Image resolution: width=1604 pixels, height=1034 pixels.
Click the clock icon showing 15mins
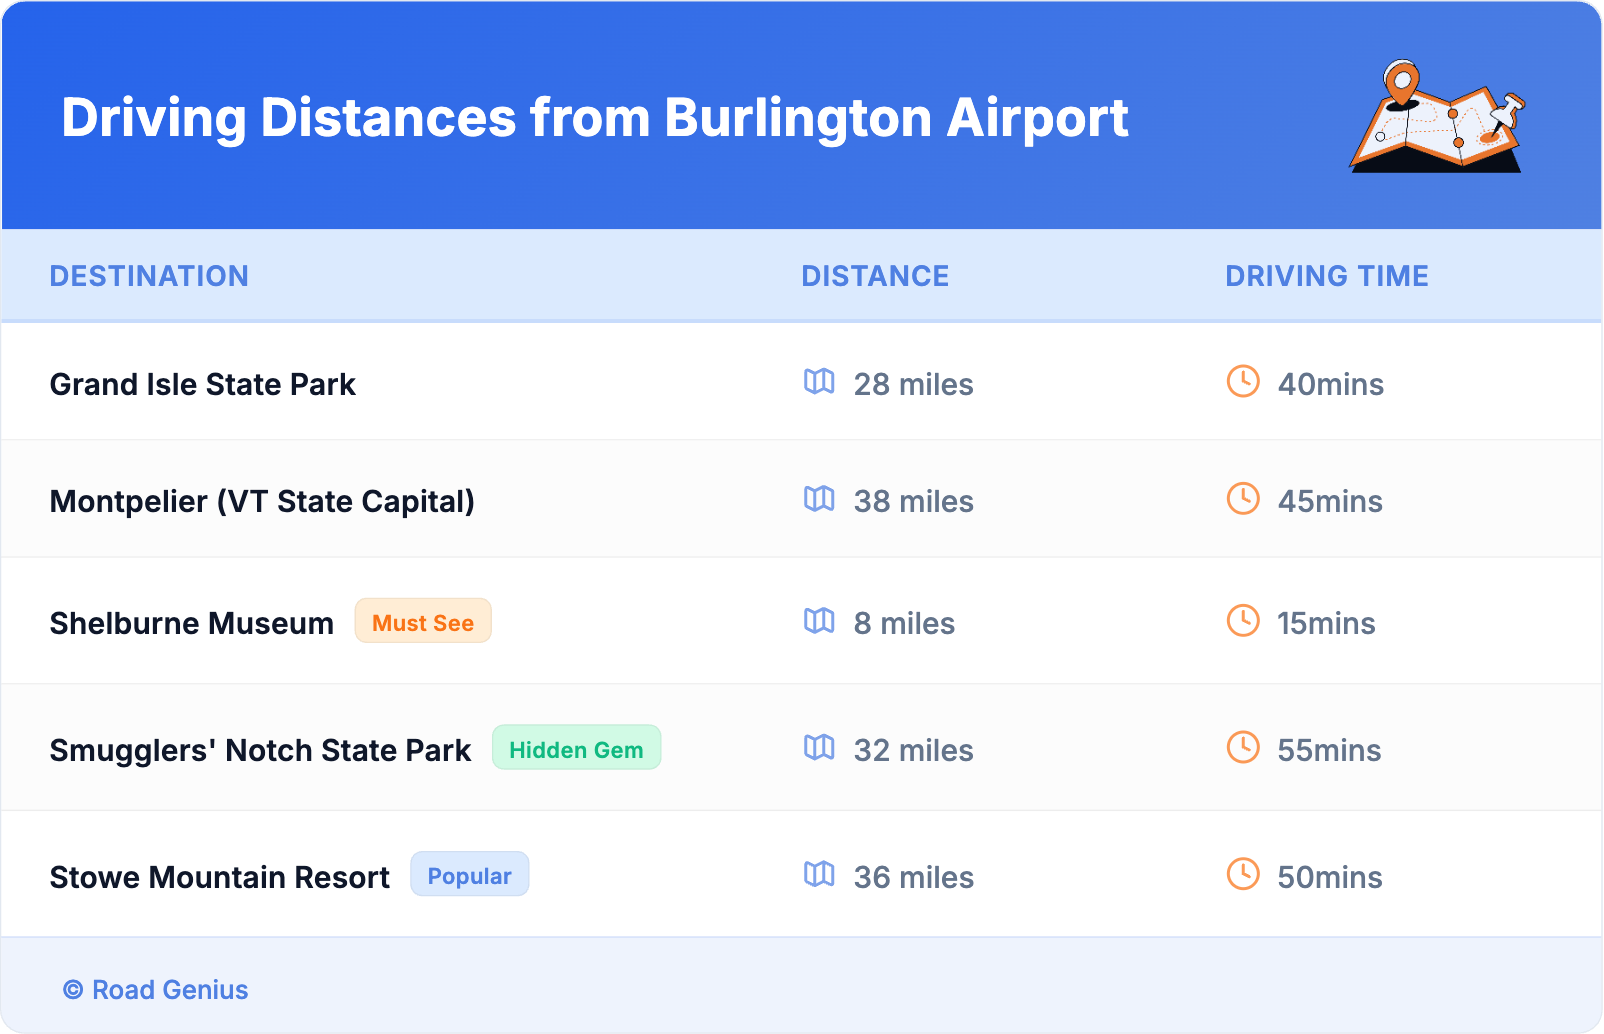(1242, 622)
